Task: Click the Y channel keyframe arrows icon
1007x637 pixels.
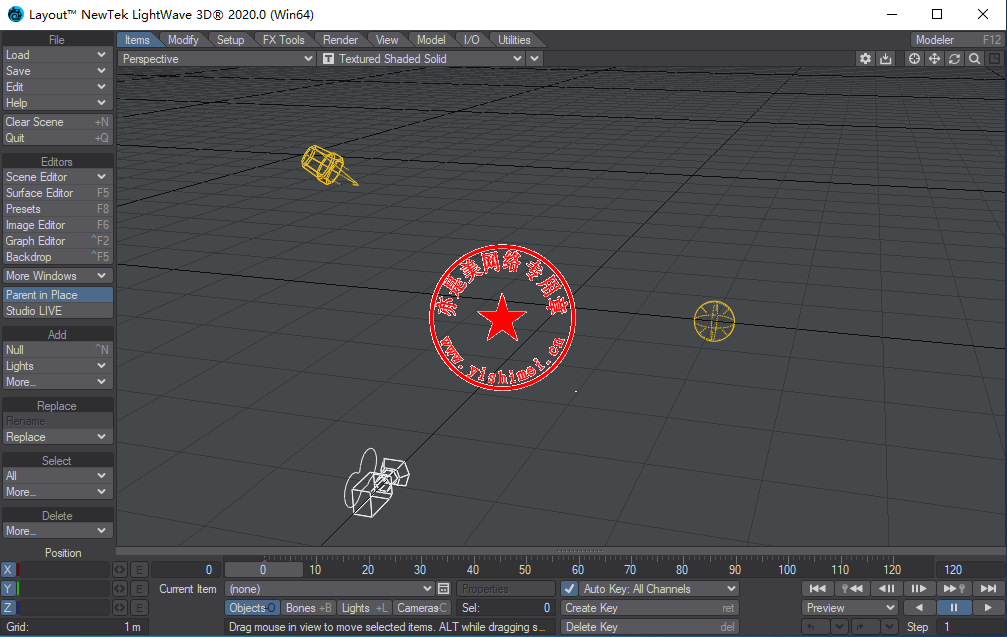Action: click(x=119, y=589)
